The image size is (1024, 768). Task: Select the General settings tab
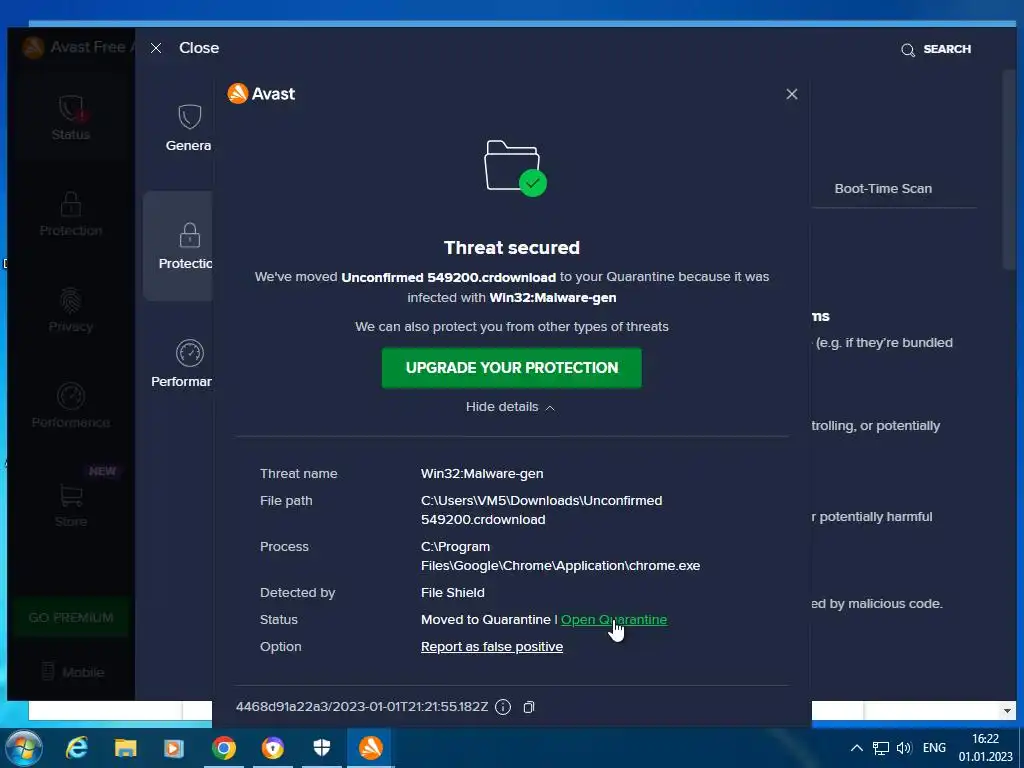pos(188,129)
